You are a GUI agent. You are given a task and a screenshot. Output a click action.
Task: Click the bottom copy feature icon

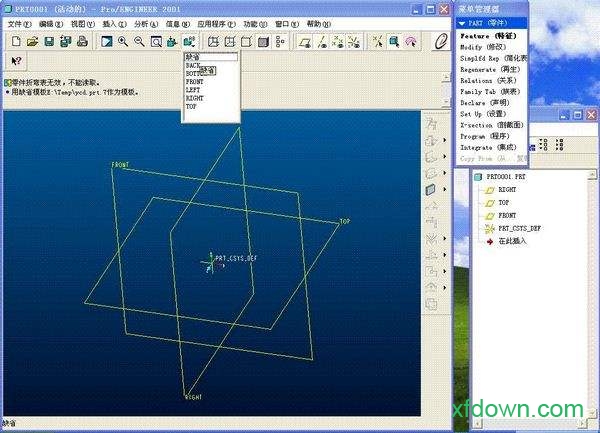(x=431, y=304)
